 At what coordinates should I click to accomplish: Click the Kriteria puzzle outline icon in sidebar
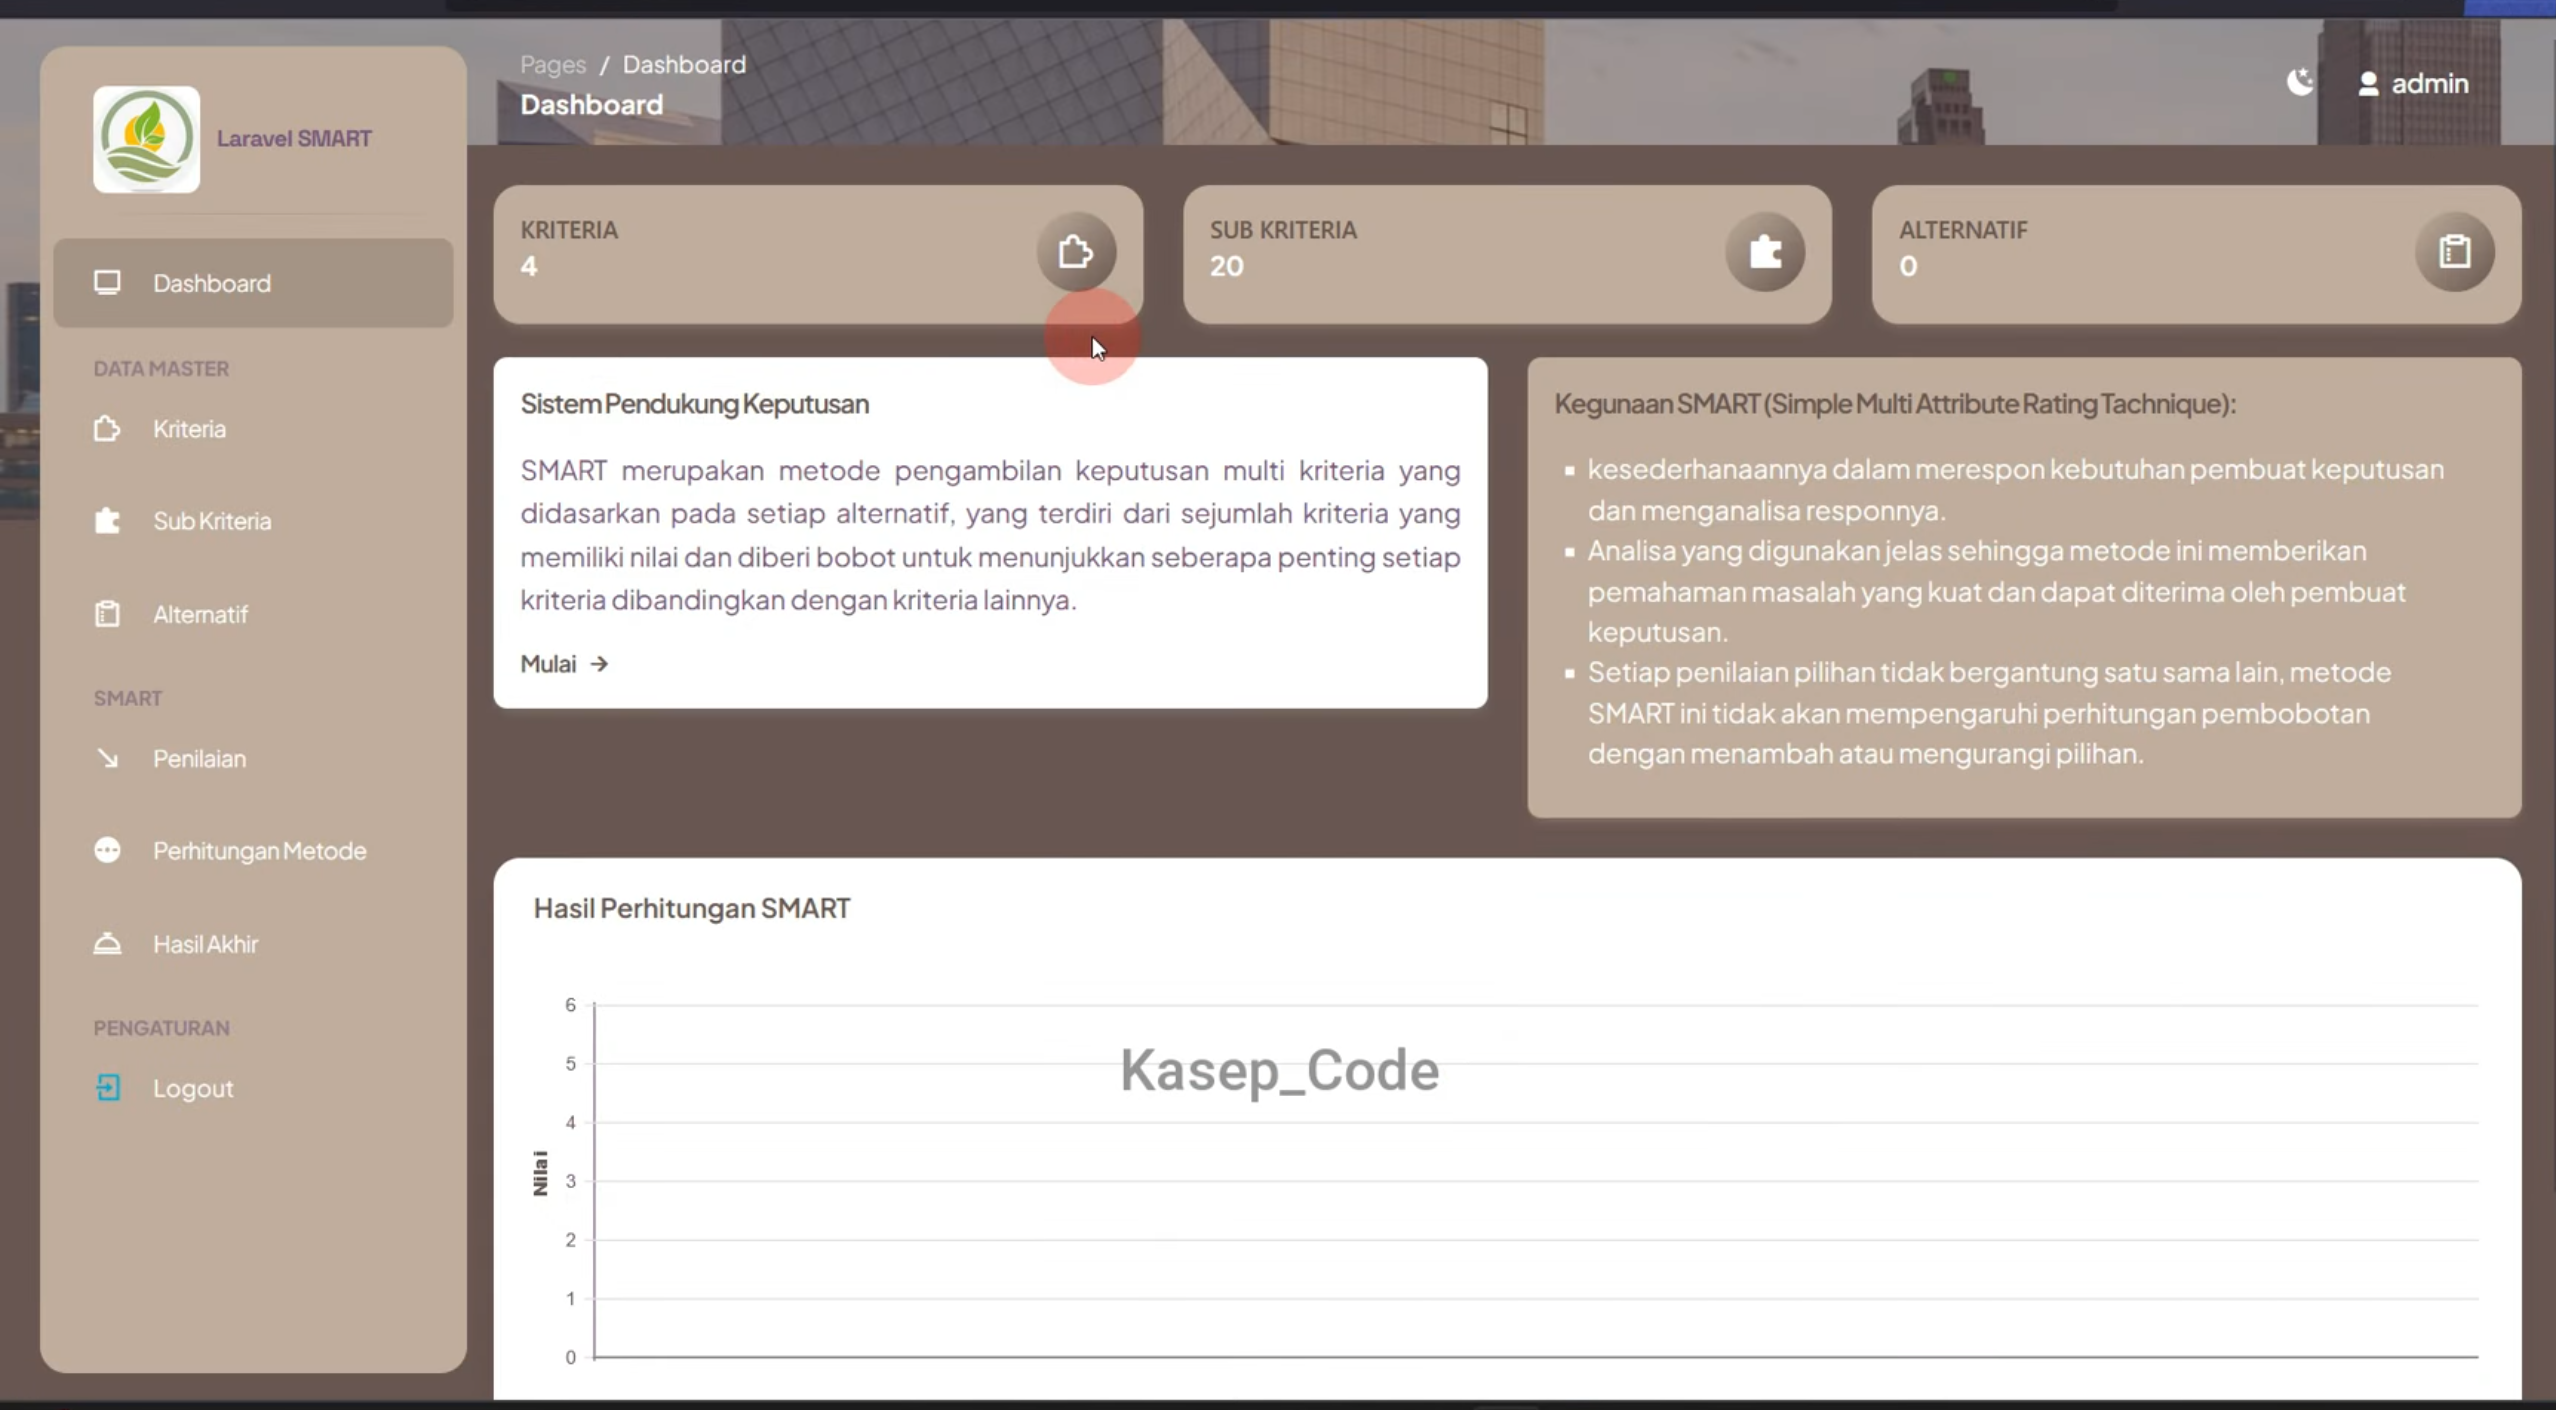[x=107, y=429]
